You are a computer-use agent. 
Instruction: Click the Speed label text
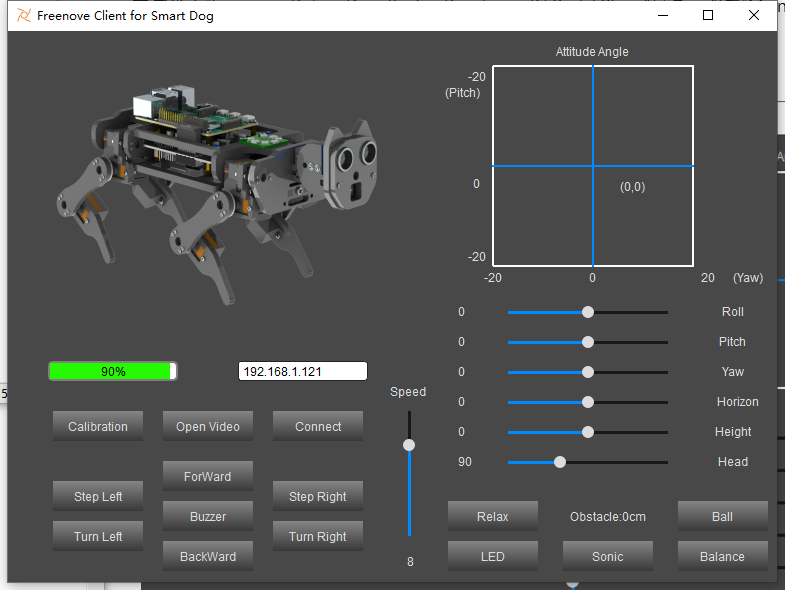pyautogui.click(x=408, y=392)
